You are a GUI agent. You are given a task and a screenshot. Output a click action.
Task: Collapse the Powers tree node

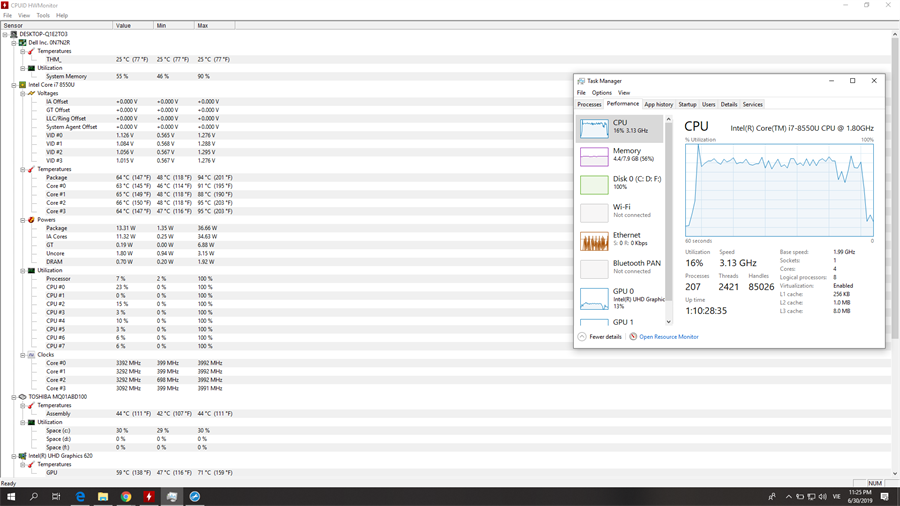23,220
